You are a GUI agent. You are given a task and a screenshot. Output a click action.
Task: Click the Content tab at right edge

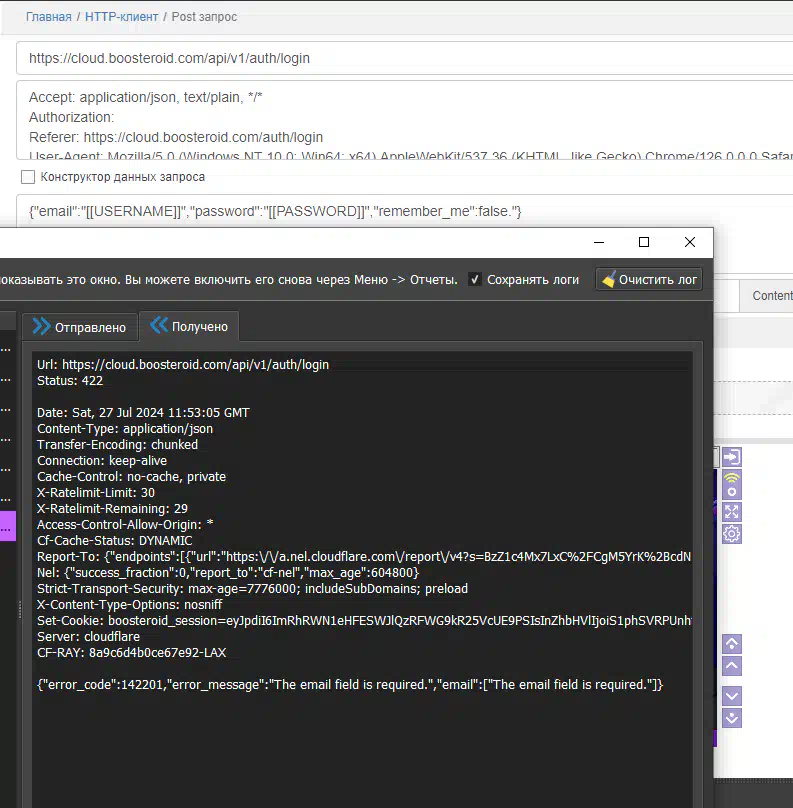[x=768, y=296]
